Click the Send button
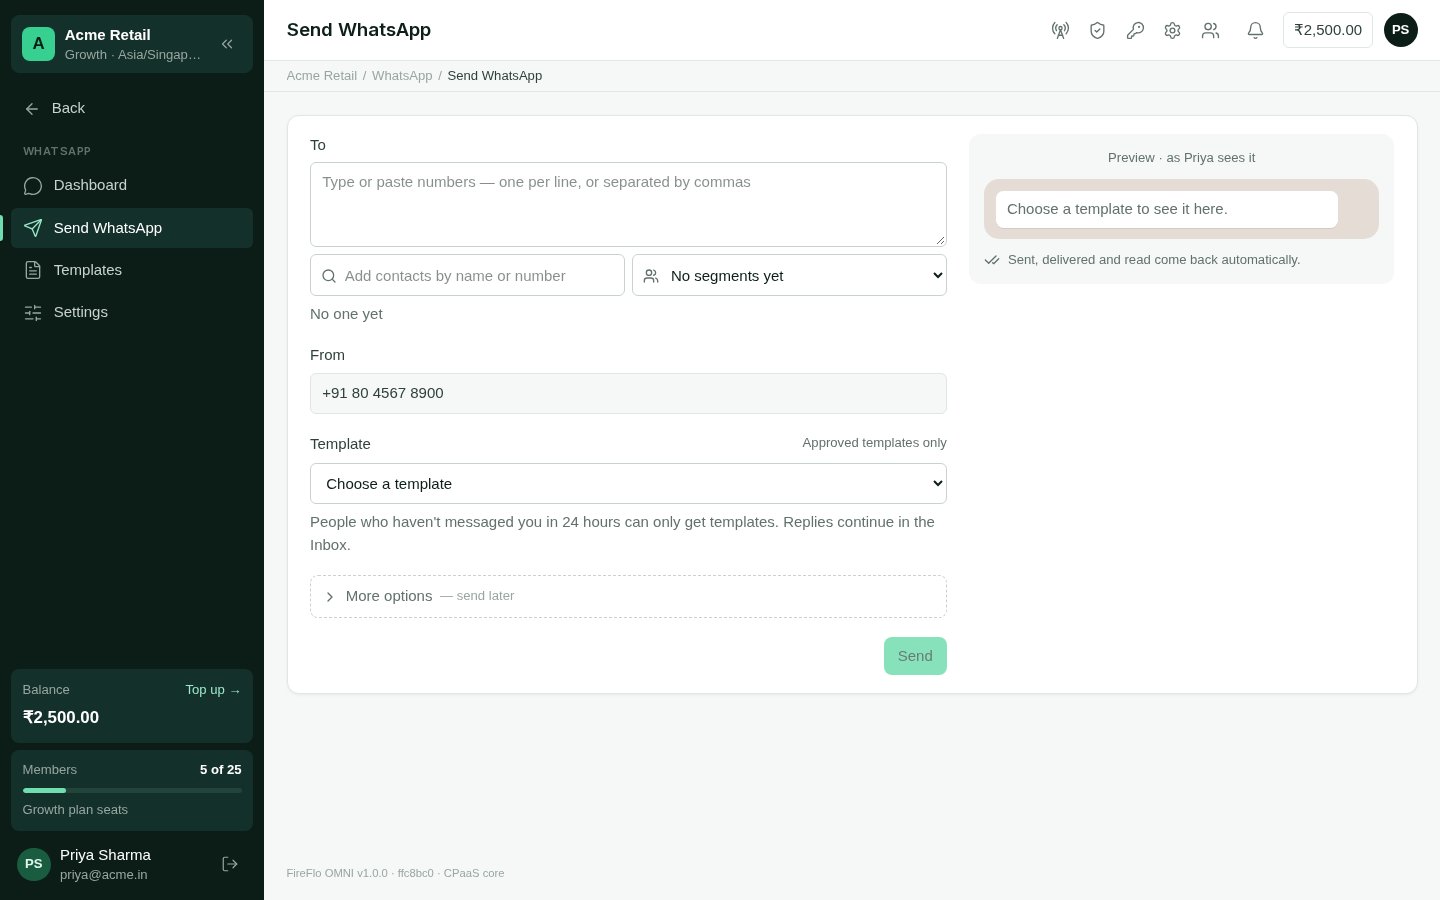Image resolution: width=1440 pixels, height=900 pixels. (x=915, y=656)
